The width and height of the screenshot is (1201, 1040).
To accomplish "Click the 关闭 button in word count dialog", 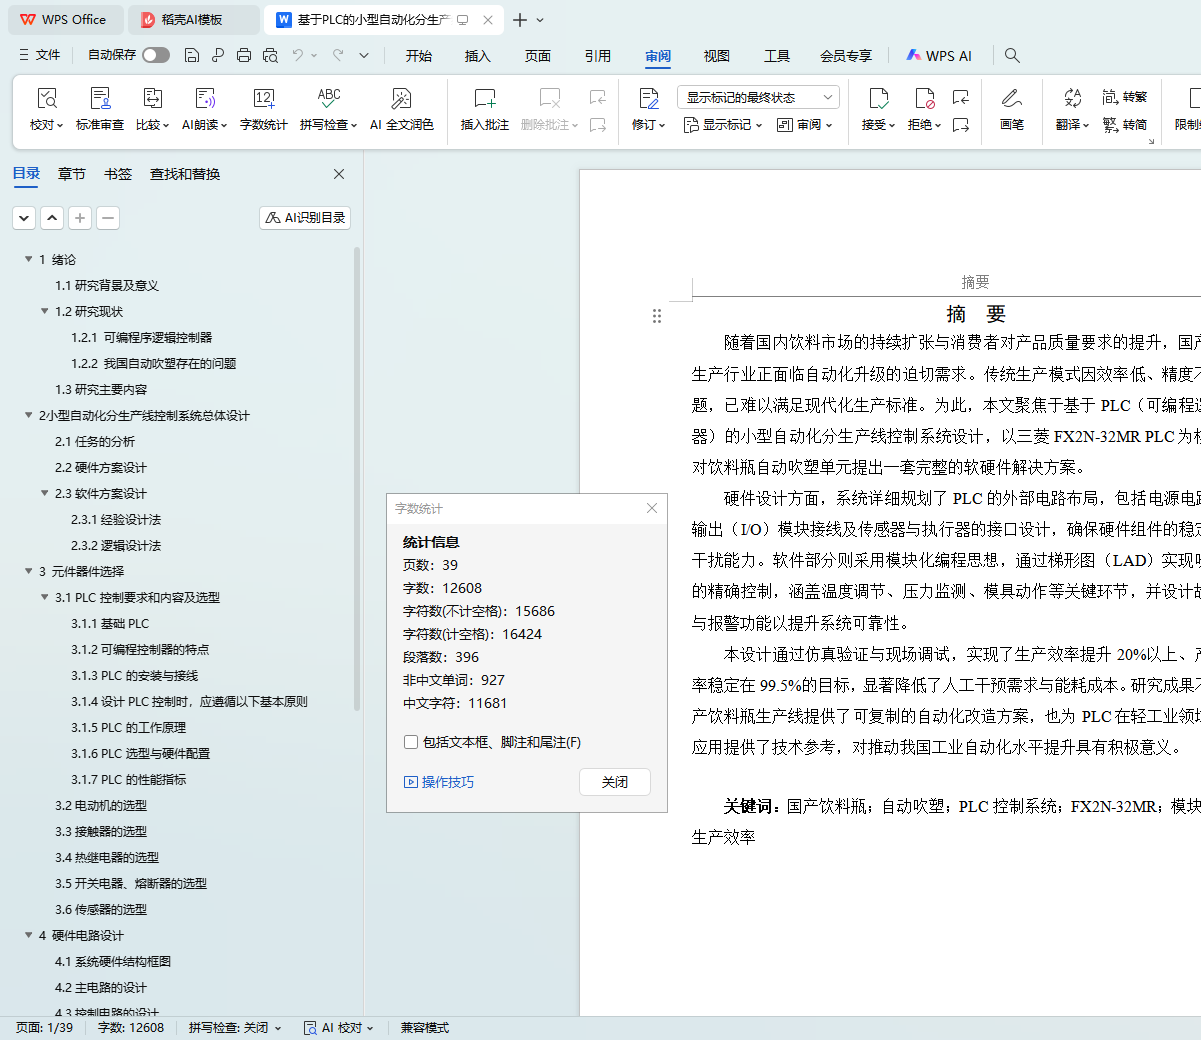I will [614, 782].
